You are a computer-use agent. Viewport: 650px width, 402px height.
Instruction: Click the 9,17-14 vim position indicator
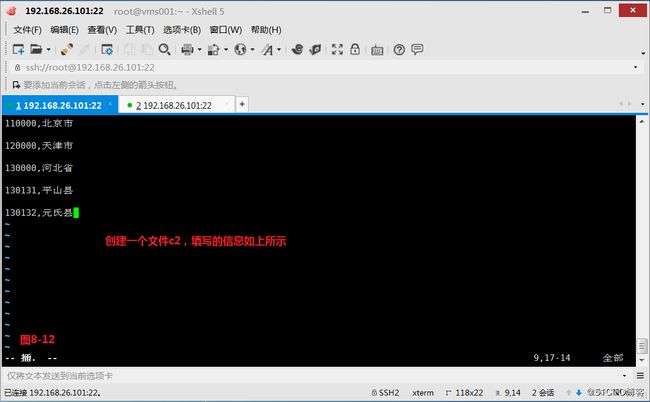pyautogui.click(x=552, y=358)
